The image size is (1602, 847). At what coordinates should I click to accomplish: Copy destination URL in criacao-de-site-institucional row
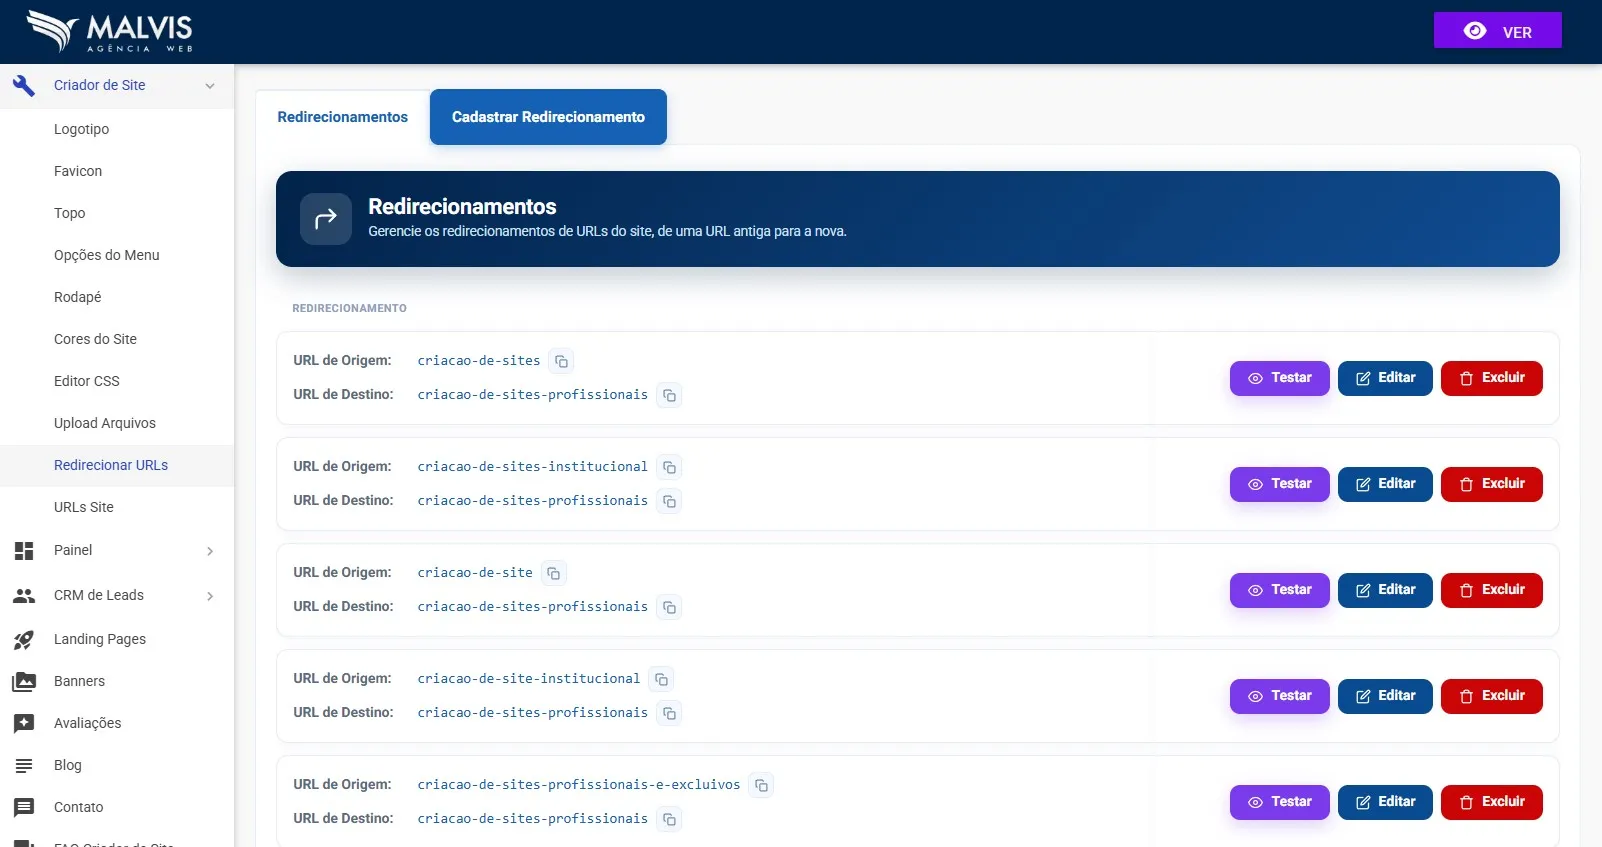click(x=670, y=713)
